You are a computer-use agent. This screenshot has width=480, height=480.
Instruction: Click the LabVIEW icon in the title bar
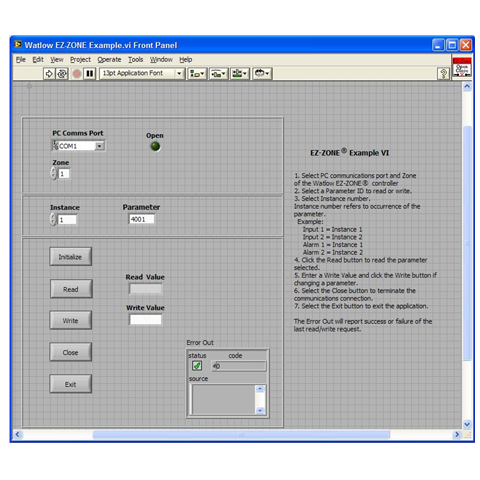coord(18,44)
